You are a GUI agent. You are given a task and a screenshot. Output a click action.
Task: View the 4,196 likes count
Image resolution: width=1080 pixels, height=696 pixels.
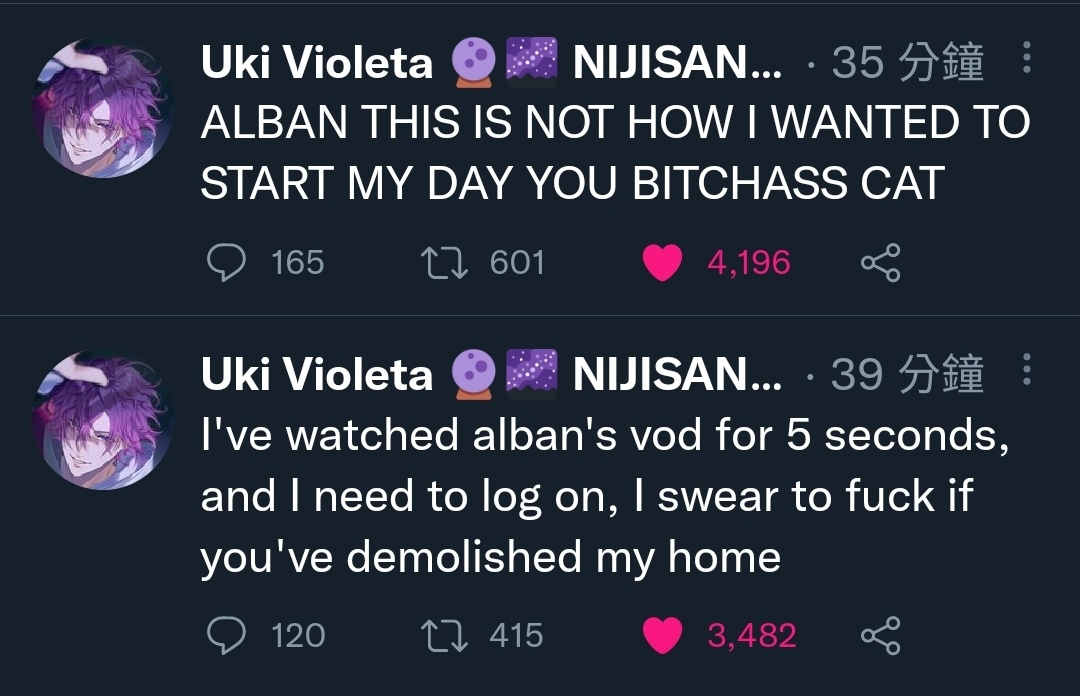pos(749,263)
